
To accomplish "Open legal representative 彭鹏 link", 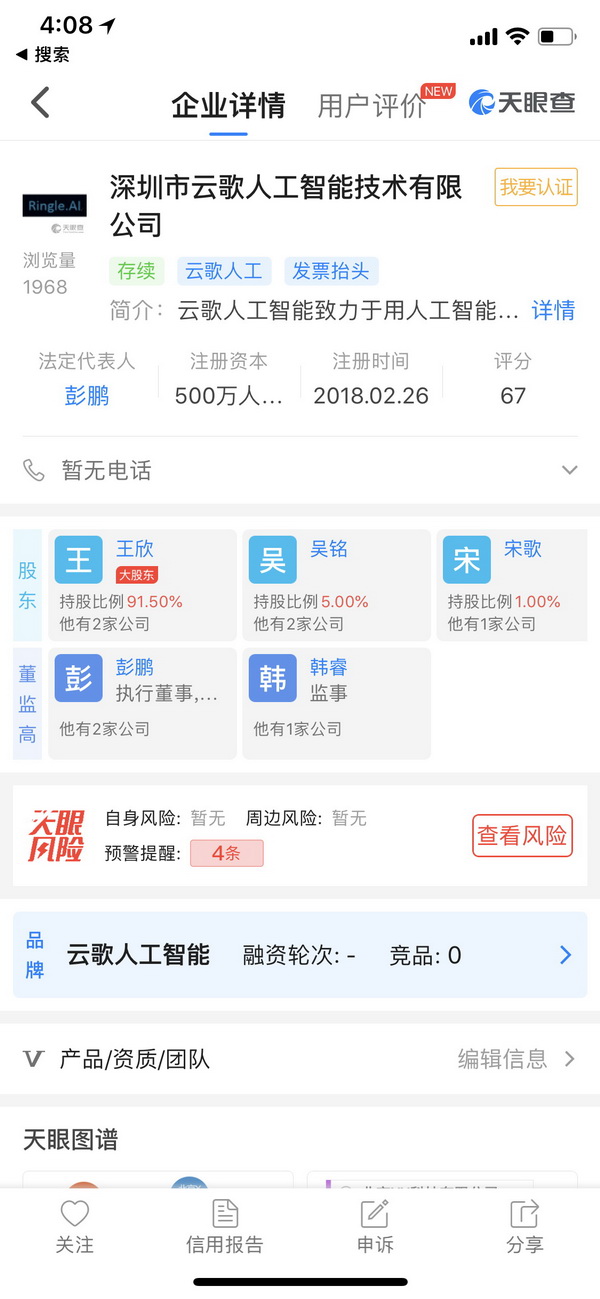I will 87,396.
